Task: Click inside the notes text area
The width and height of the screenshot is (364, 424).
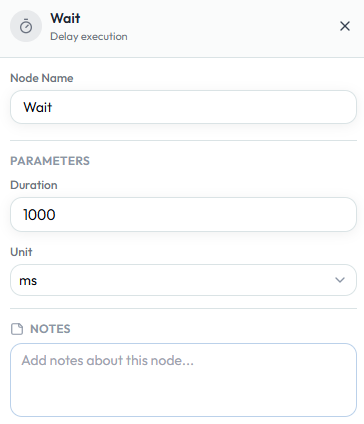Action: (x=183, y=380)
